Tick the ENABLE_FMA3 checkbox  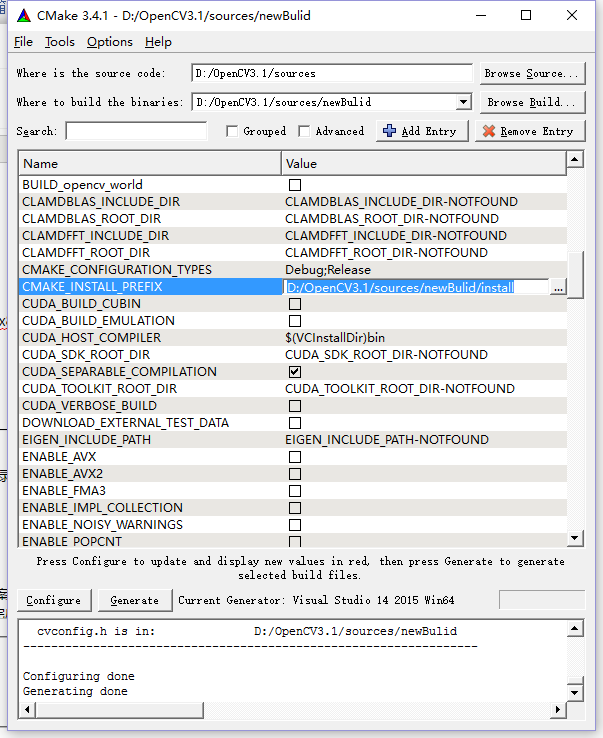point(295,490)
